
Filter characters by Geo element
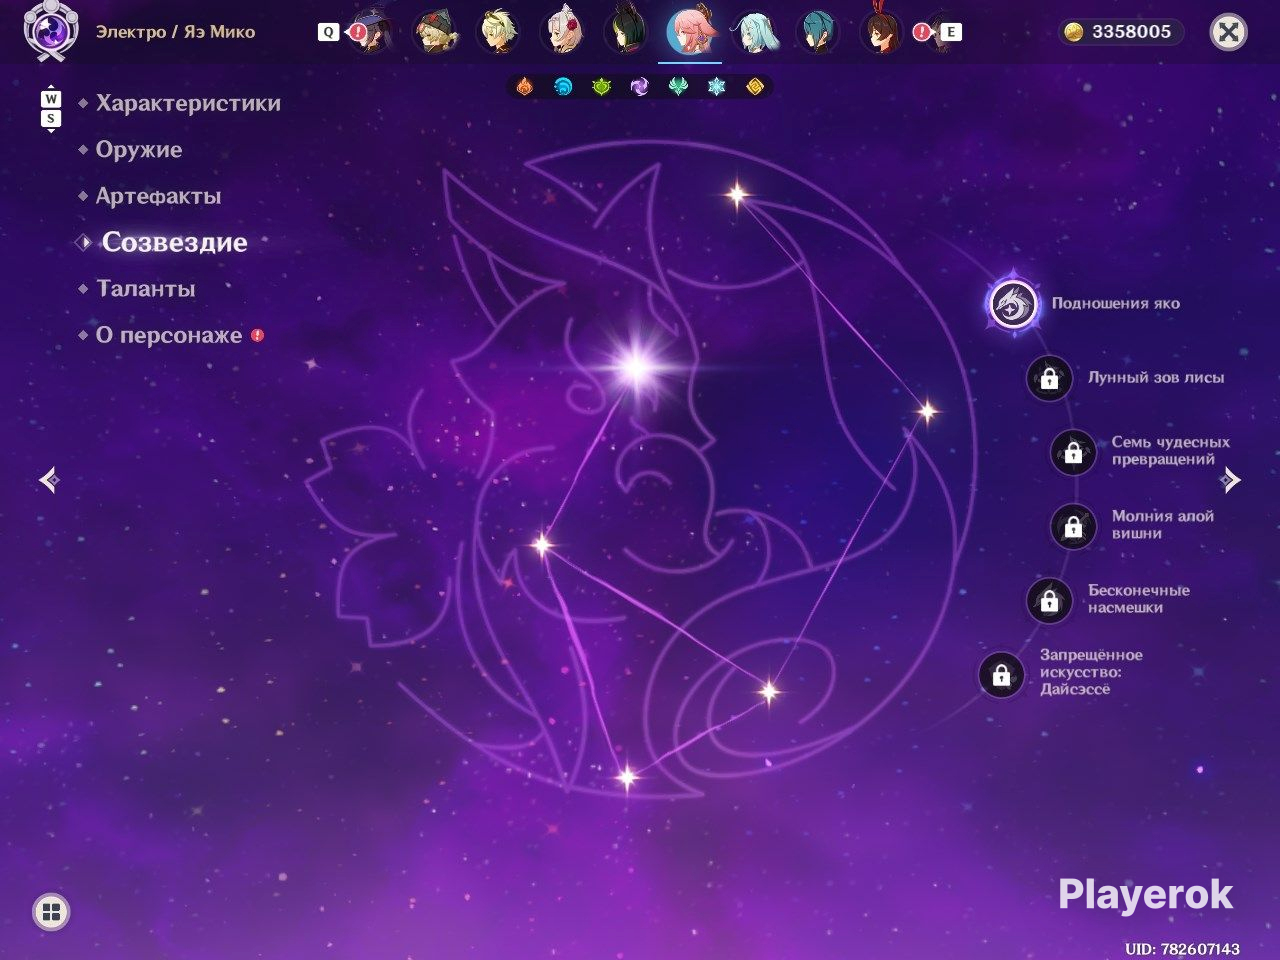(x=755, y=87)
